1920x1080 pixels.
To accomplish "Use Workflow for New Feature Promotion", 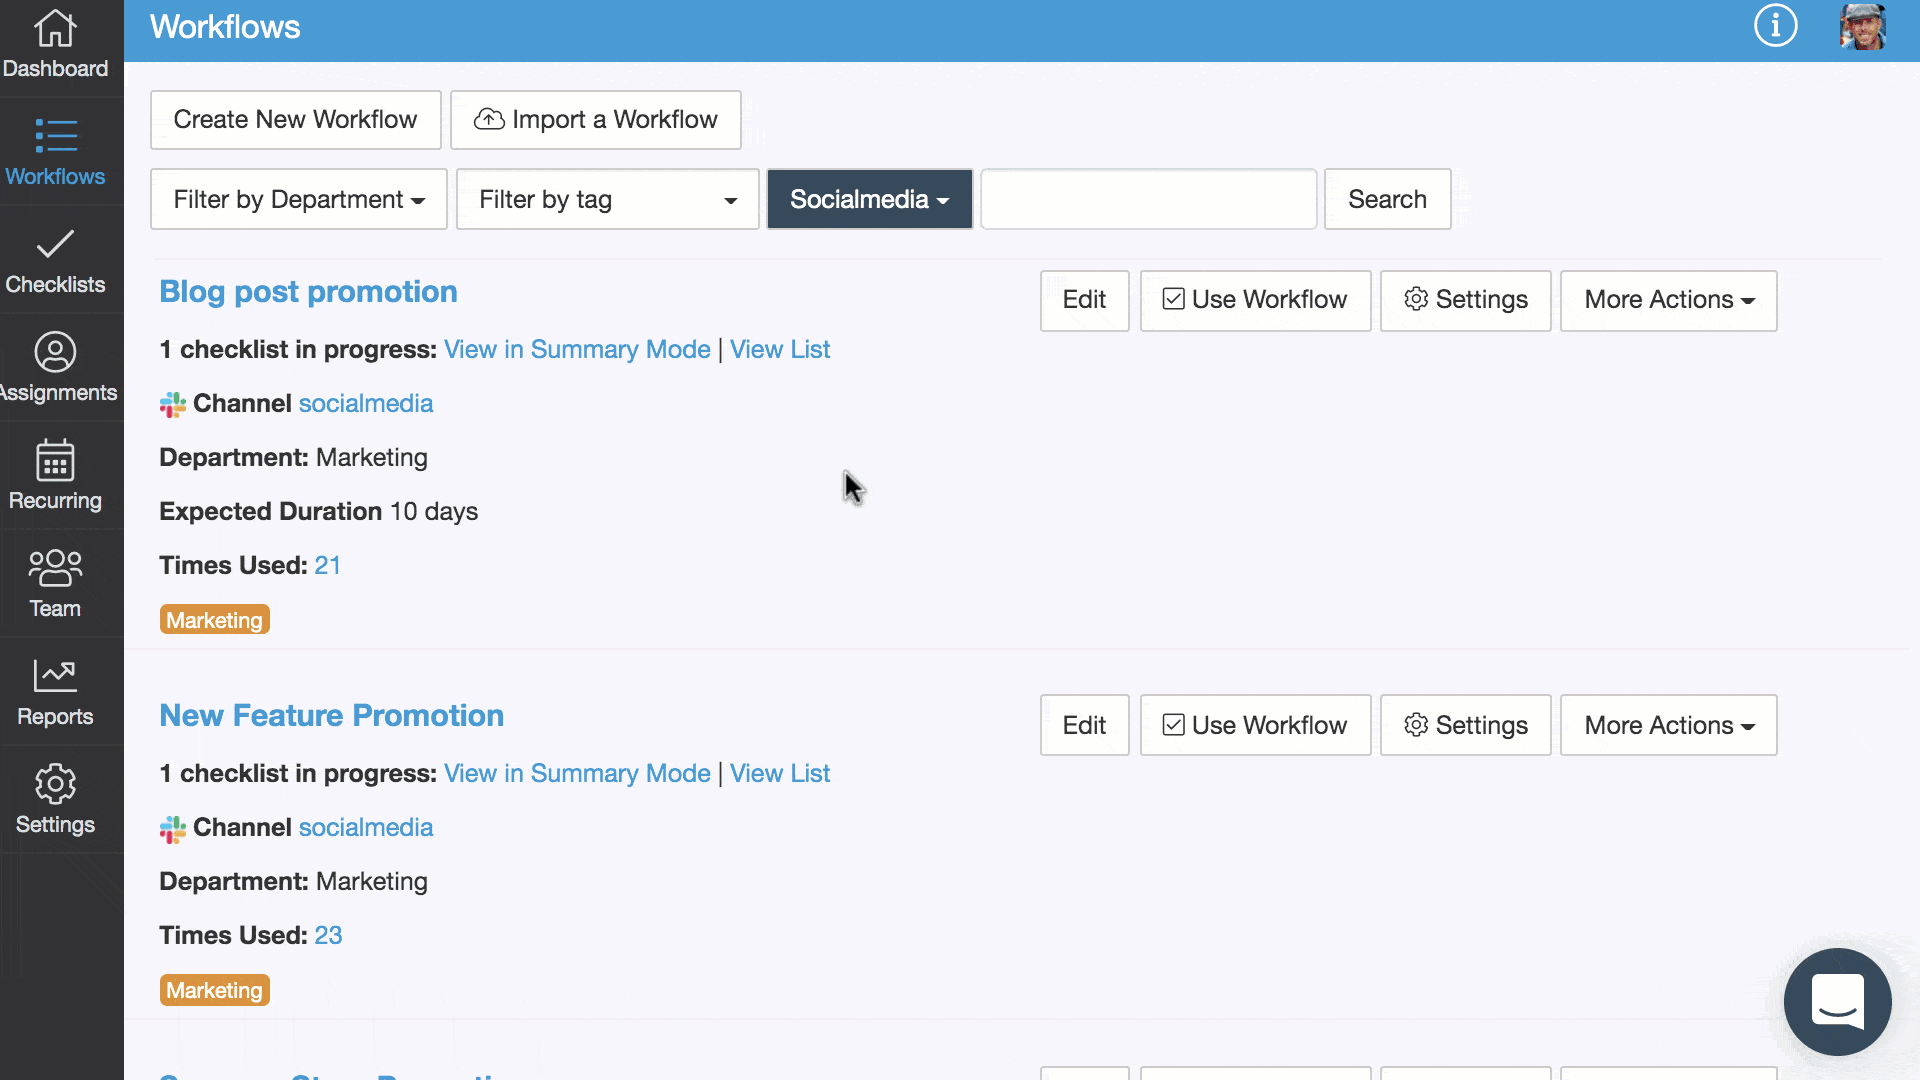I will 1255,725.
